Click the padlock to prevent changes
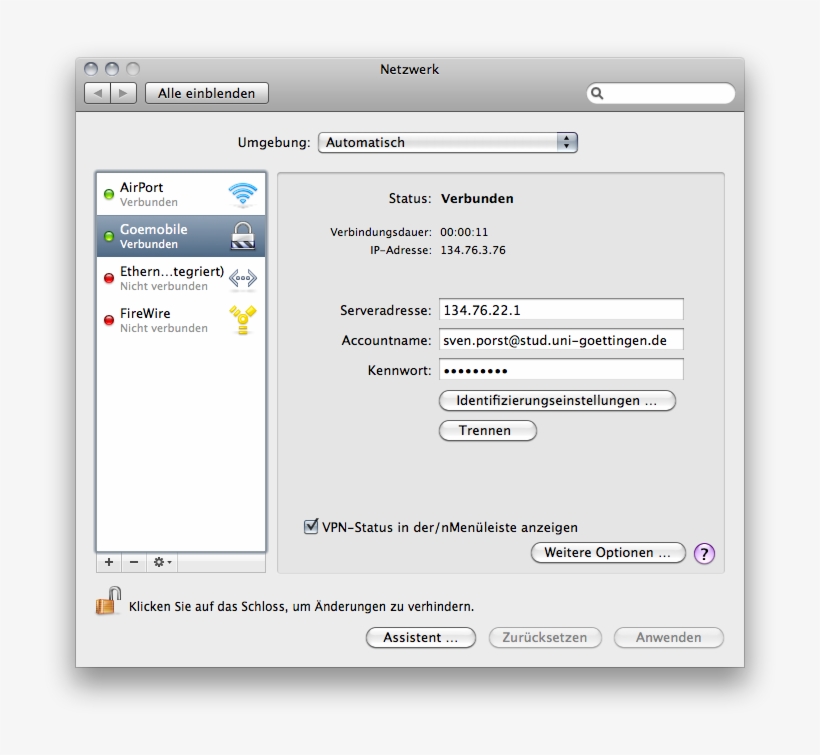This screenshot has width=820, height=755. pyautogui.click(x=104, y=604)
